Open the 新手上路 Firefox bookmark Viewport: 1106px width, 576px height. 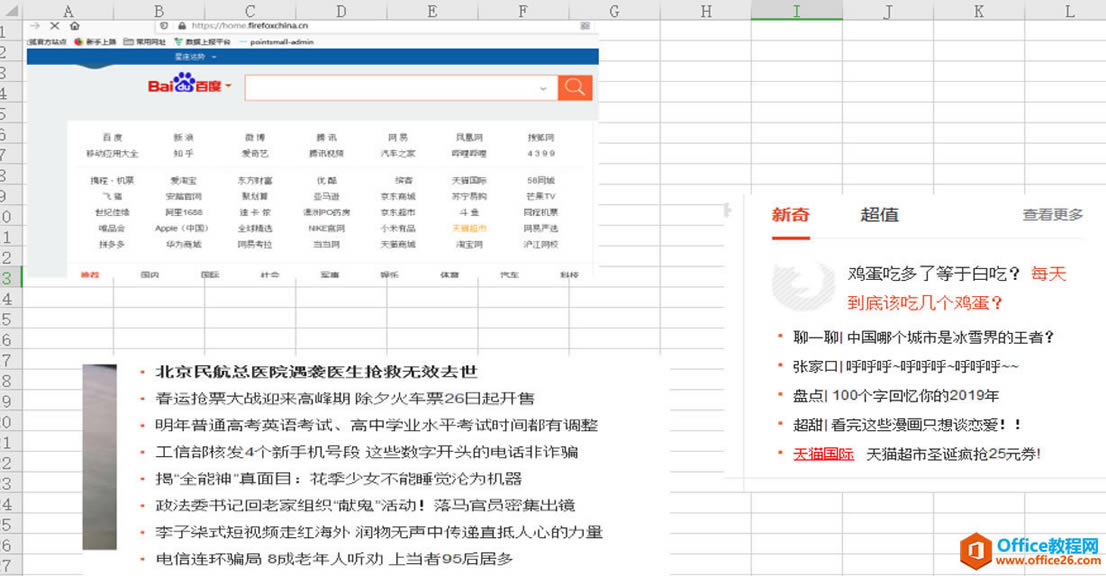pyautogui.click(x=95, y=42)
